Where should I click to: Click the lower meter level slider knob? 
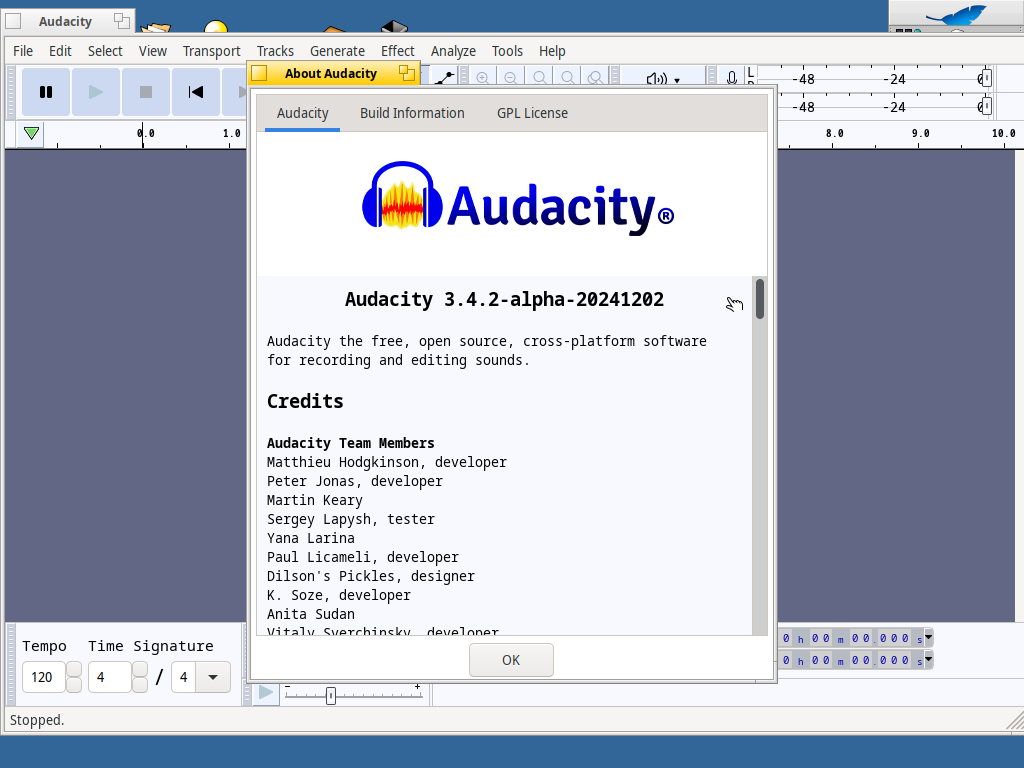coord(987,106)
